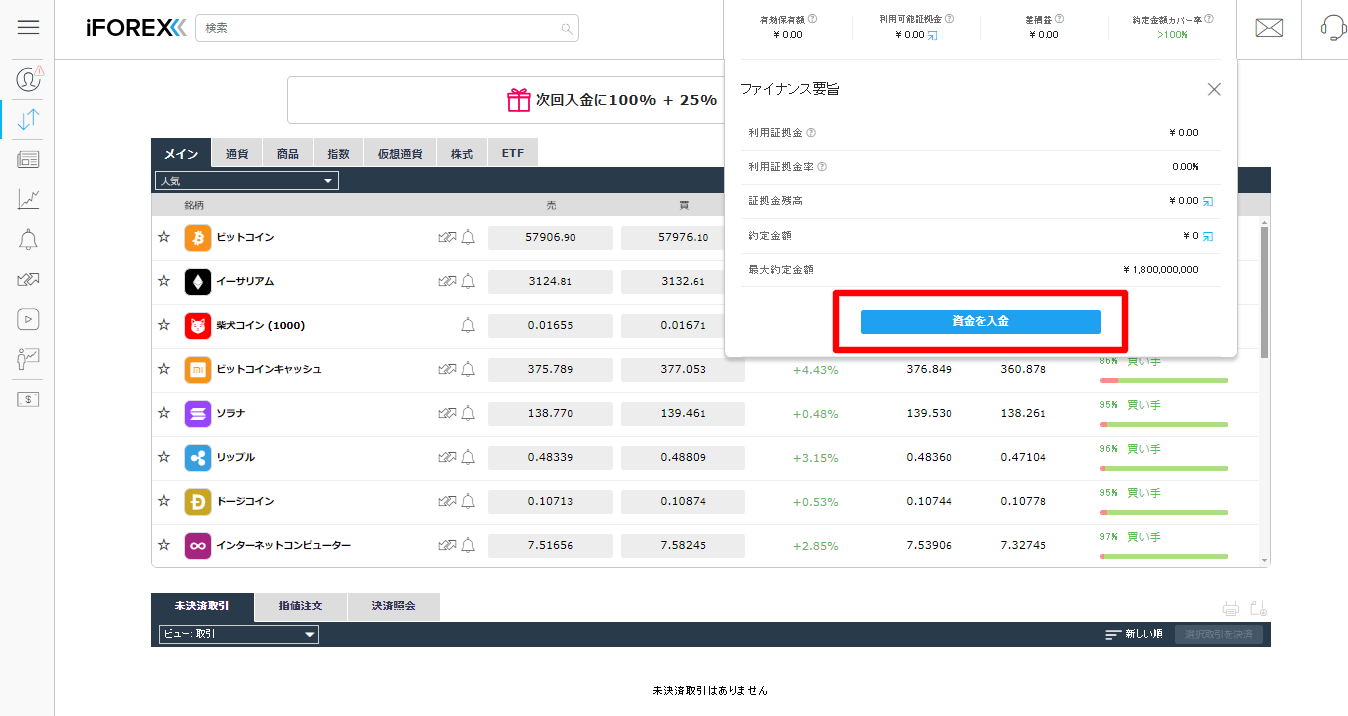Viewport: 1348px width, 716px height.
Task: Open the ビュー:取引 dropdown
Action: 238,634
